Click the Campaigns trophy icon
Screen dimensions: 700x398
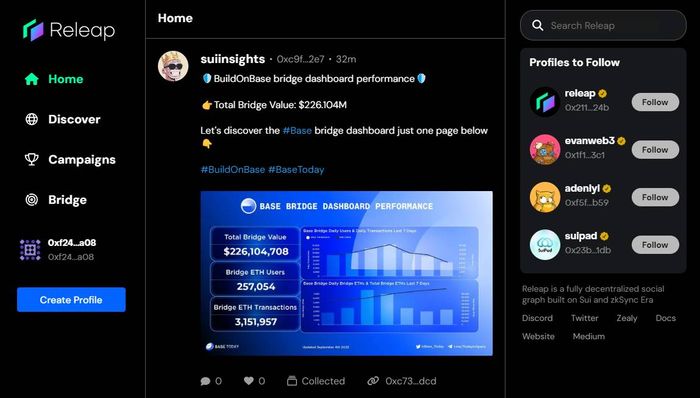(x=32, y=159)
